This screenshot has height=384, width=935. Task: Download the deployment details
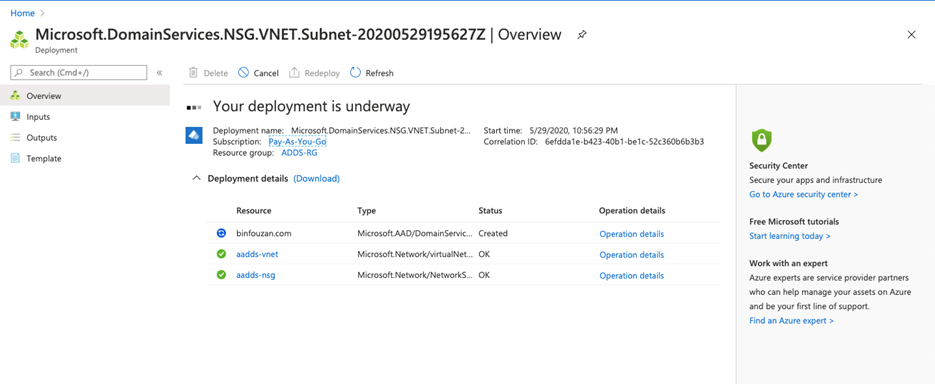317,178
